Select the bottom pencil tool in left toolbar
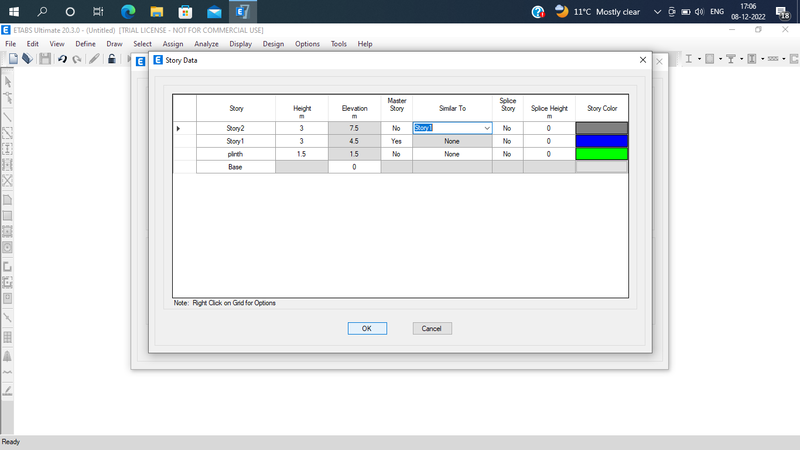Screen dimensions: 800x450 [x=7, y=390]
